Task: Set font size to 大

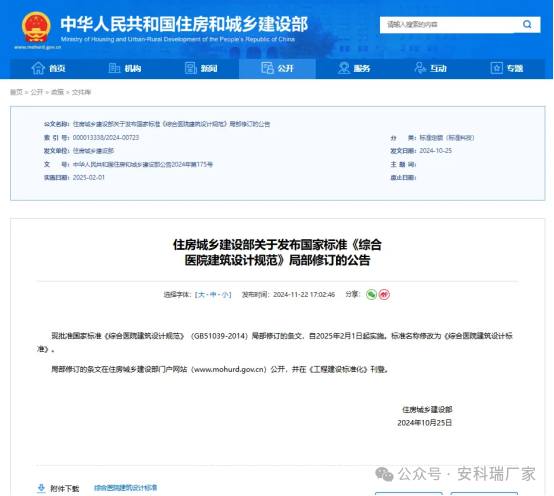Action: tap(201, 295)
